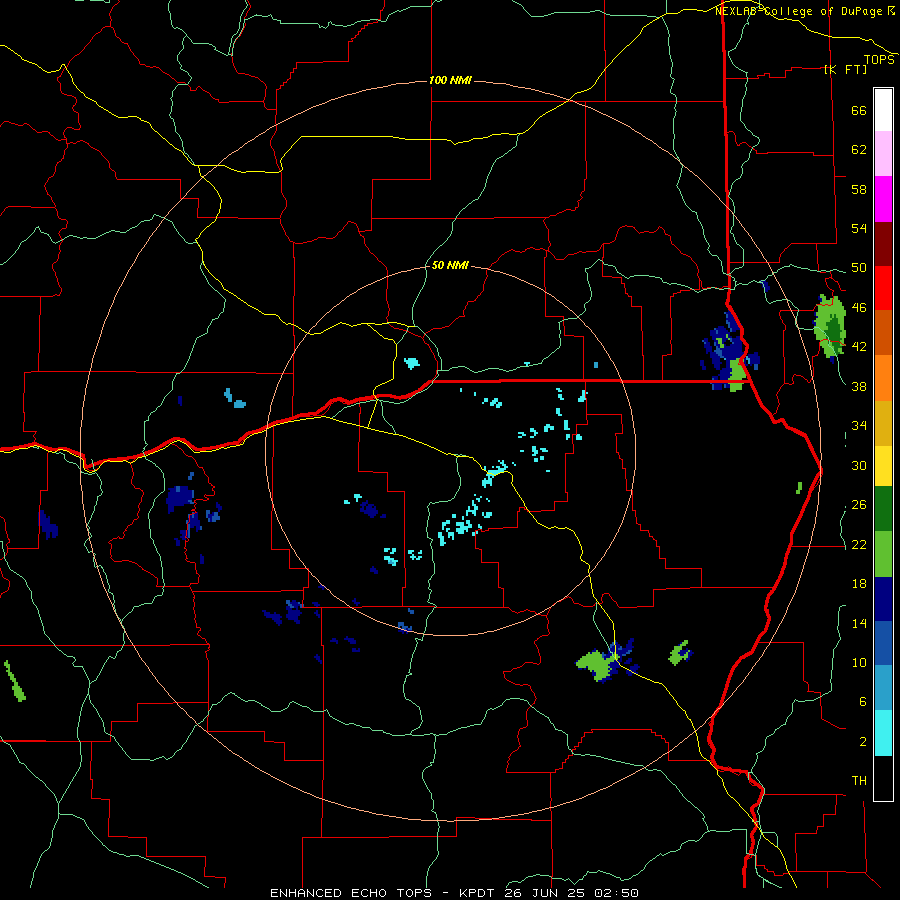This screenshot has height=900, width=900.
Task: Choose the dark orange legend swatch above 42
Action: 883,332
